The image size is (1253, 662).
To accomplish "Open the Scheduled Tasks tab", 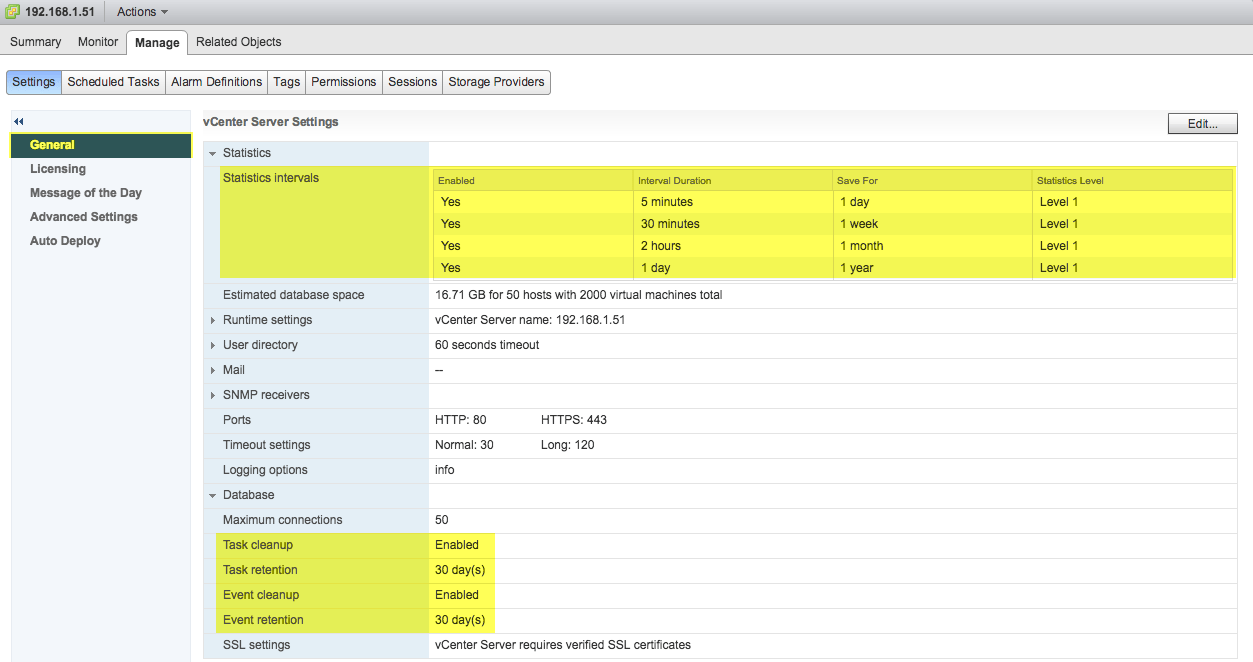I will pyautogui.click(x=113, y=82).
